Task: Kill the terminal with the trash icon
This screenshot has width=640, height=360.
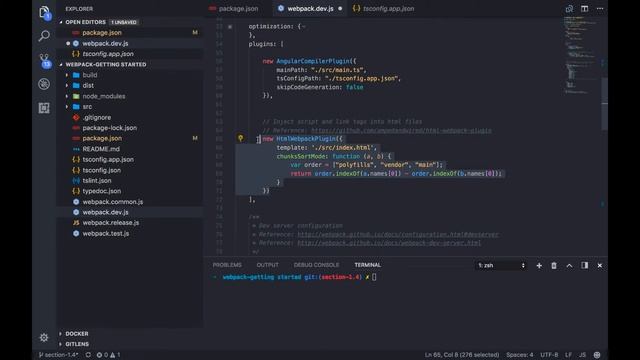Action: click(554, 266)
